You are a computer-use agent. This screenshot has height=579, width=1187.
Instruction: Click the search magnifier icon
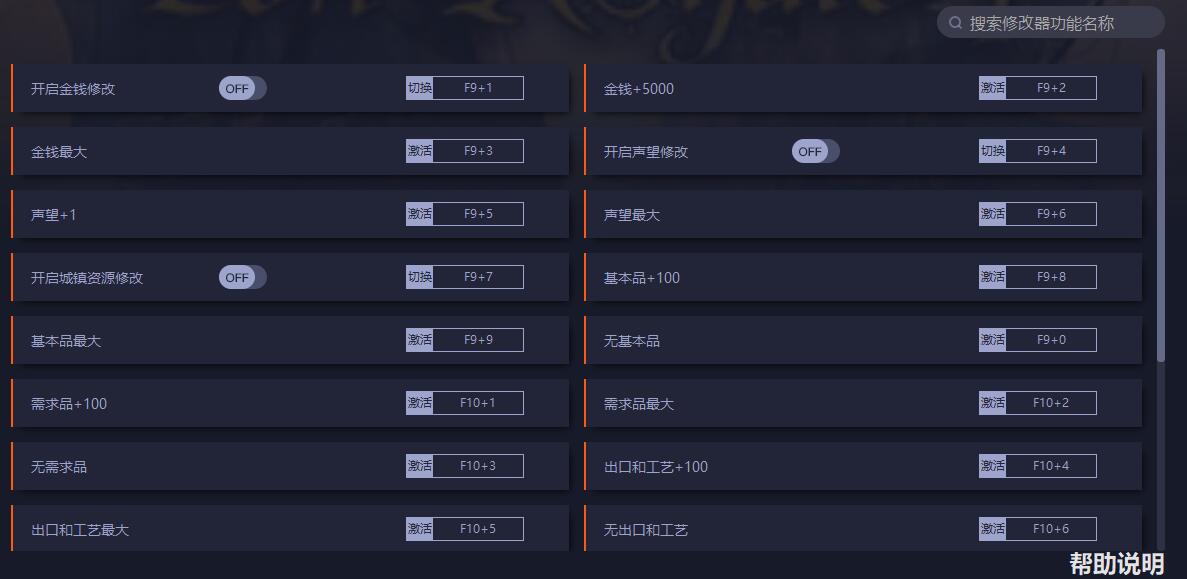(955, 22)
